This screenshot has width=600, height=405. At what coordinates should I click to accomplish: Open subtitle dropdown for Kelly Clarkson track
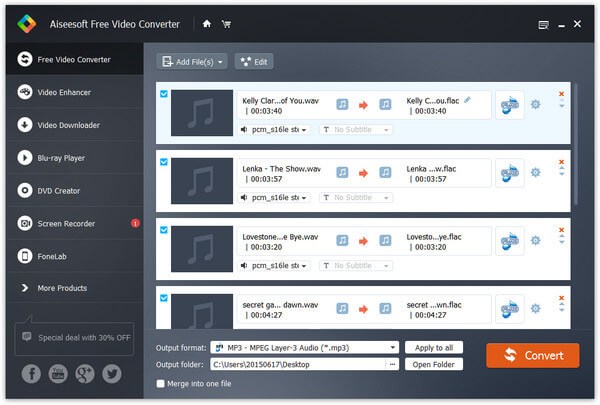coord(356,130)
